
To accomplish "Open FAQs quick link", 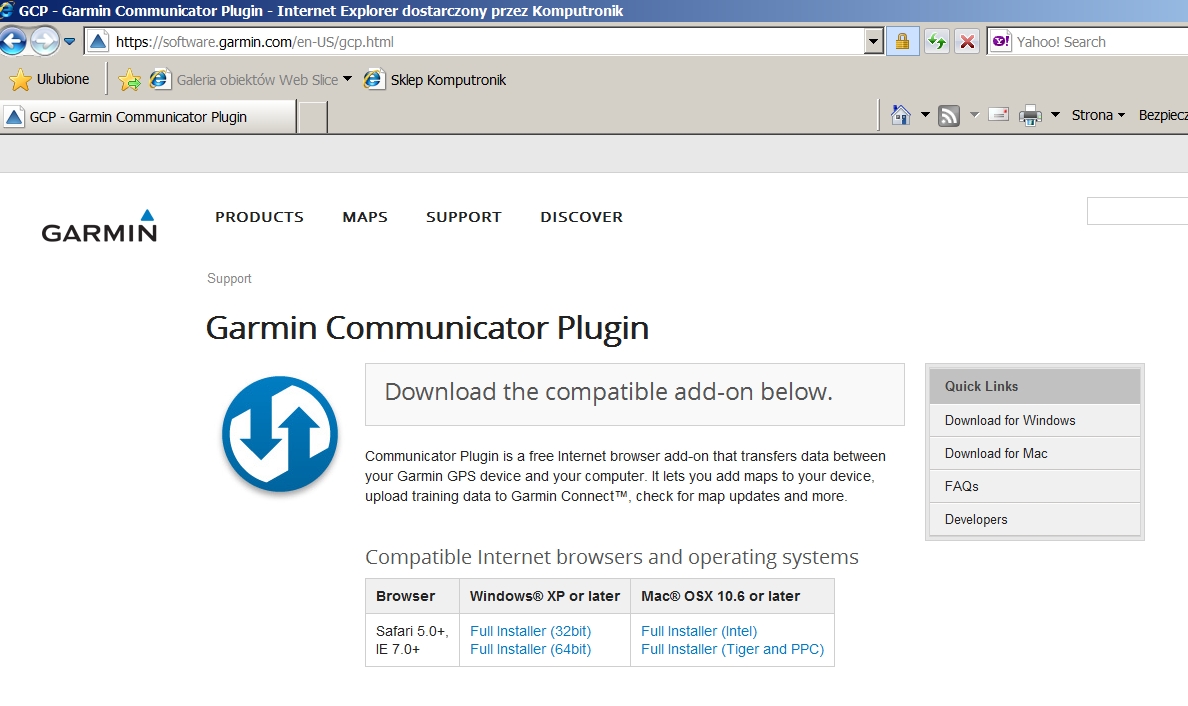I will pos(1034,486).
